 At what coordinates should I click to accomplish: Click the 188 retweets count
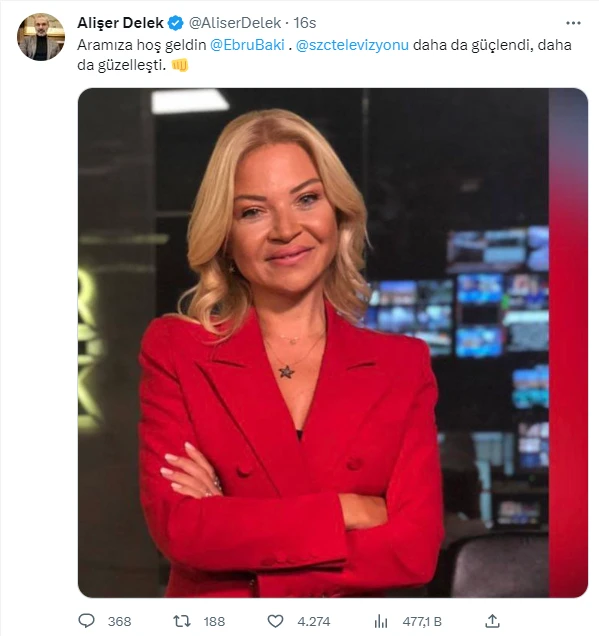coord(214,621)
